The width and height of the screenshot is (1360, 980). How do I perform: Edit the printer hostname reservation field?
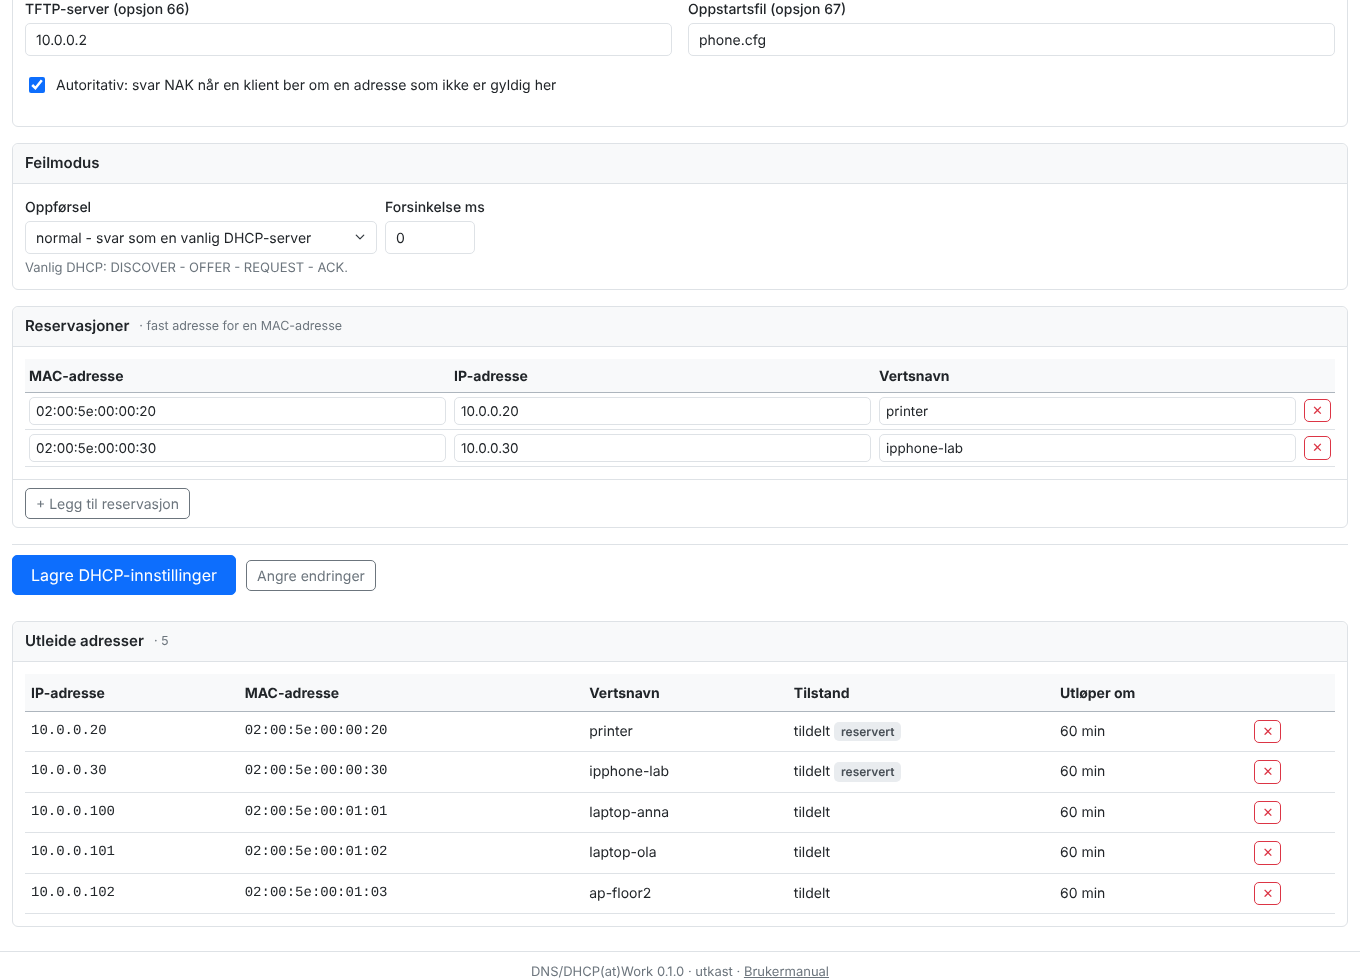tap(1087, 411)
